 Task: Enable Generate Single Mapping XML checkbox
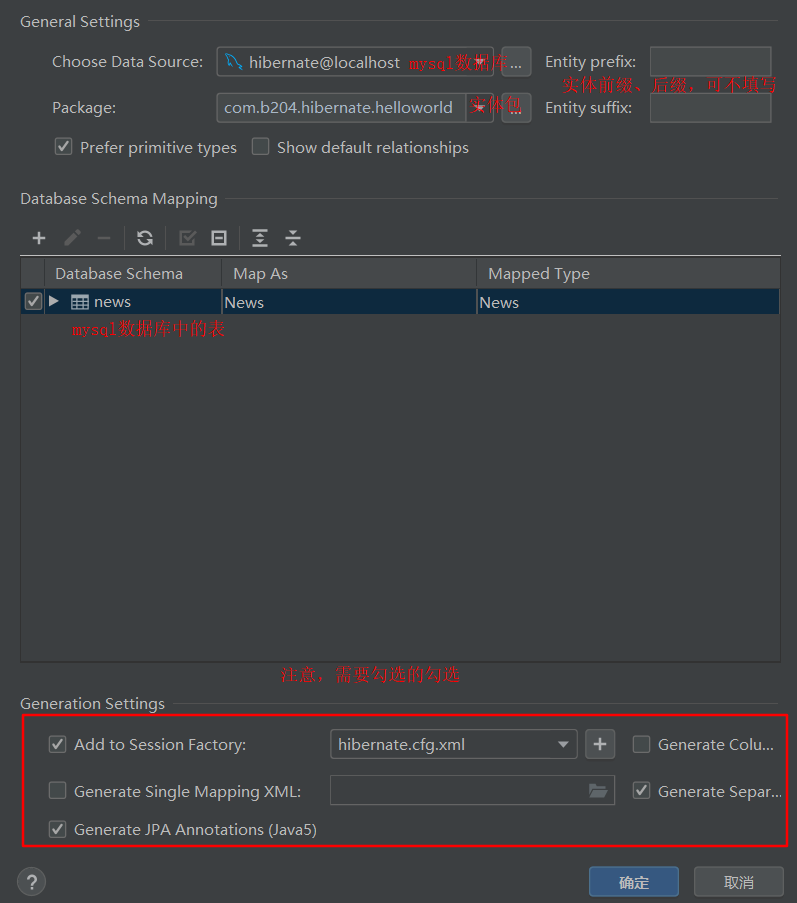[57, 791]
